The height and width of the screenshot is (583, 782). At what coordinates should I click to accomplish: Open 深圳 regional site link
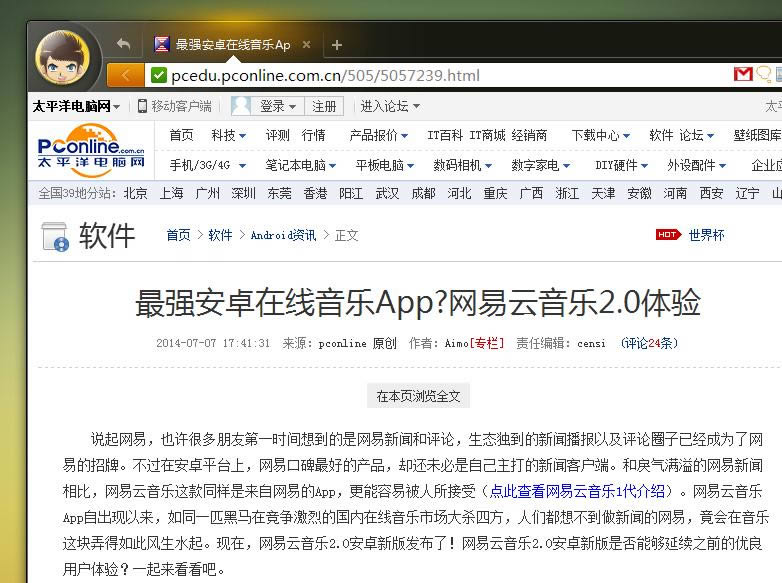[x=243, y=194]
